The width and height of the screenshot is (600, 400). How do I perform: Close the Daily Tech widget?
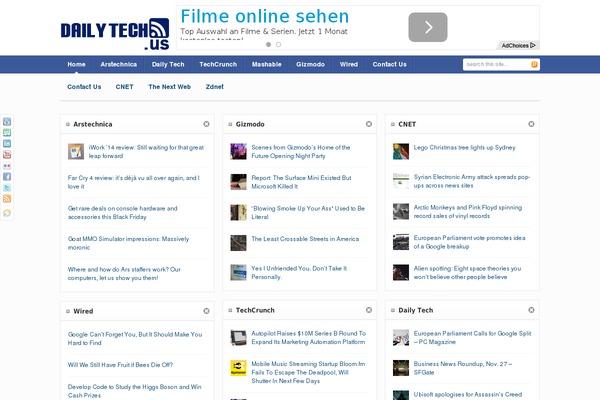[x=531, y=310]
